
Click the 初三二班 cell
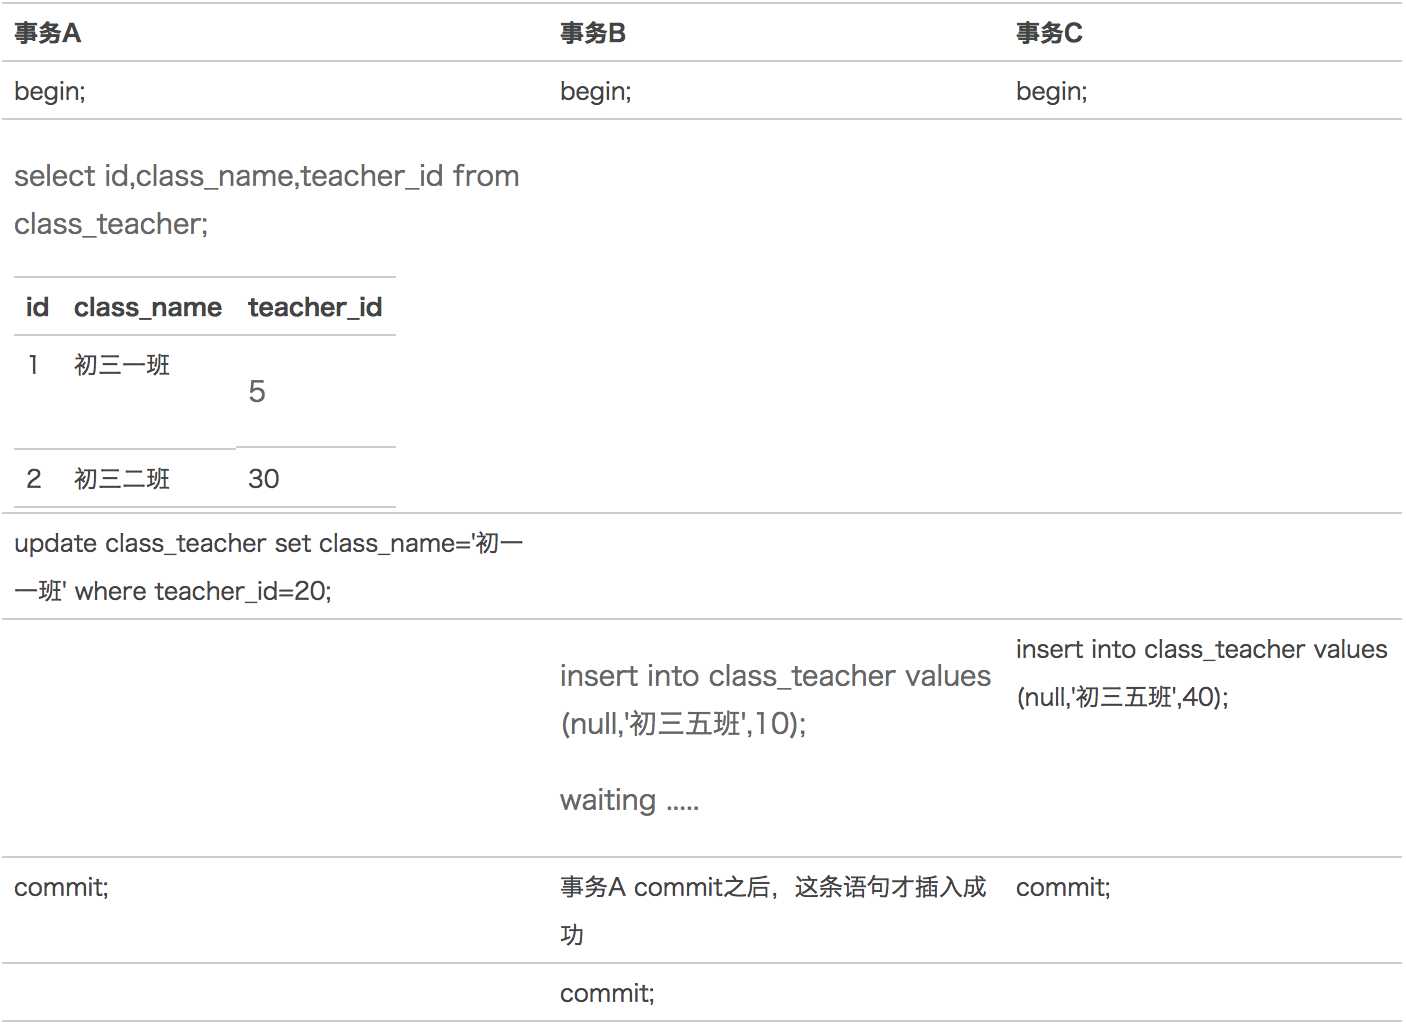tap(122, 479)
